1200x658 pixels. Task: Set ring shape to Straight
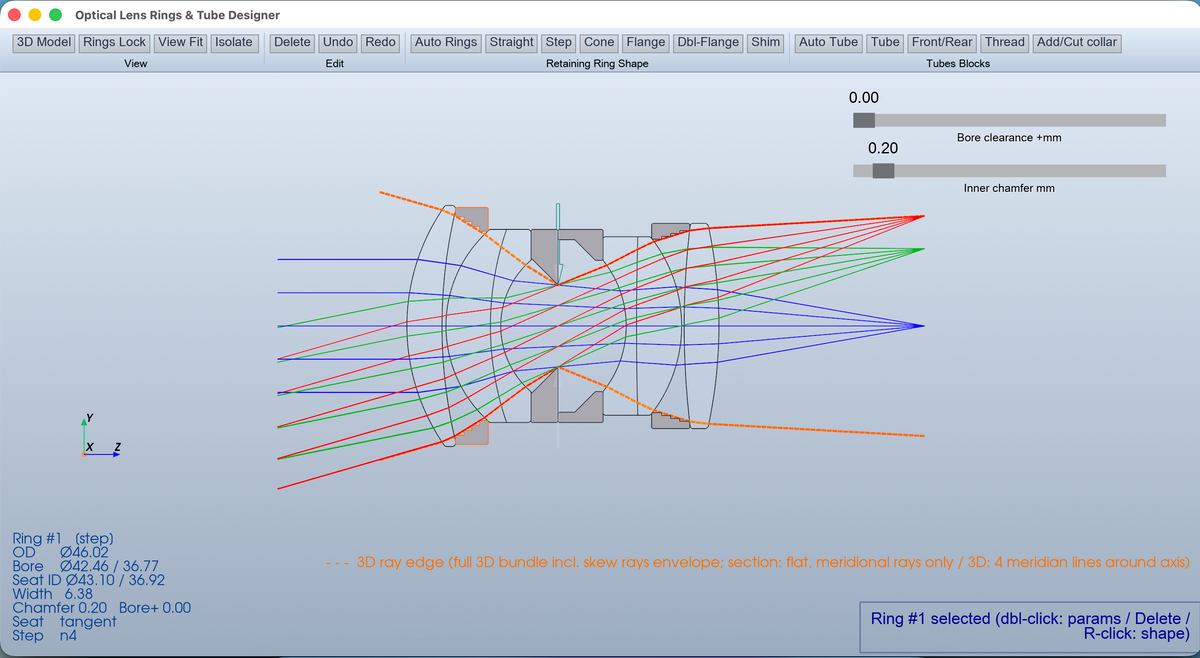click(511, 42)
